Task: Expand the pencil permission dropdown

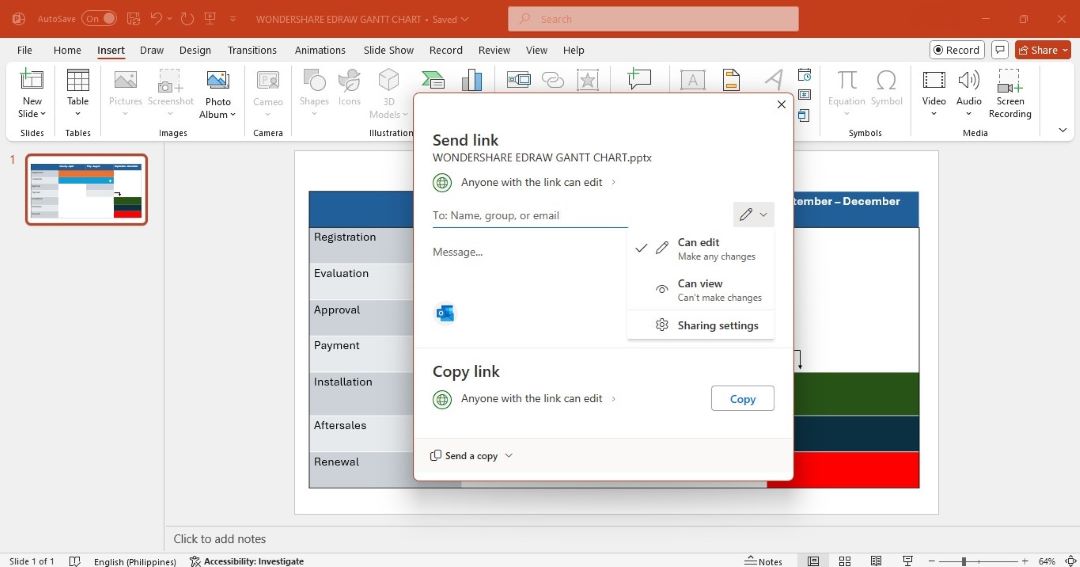Action: [754, 215]
